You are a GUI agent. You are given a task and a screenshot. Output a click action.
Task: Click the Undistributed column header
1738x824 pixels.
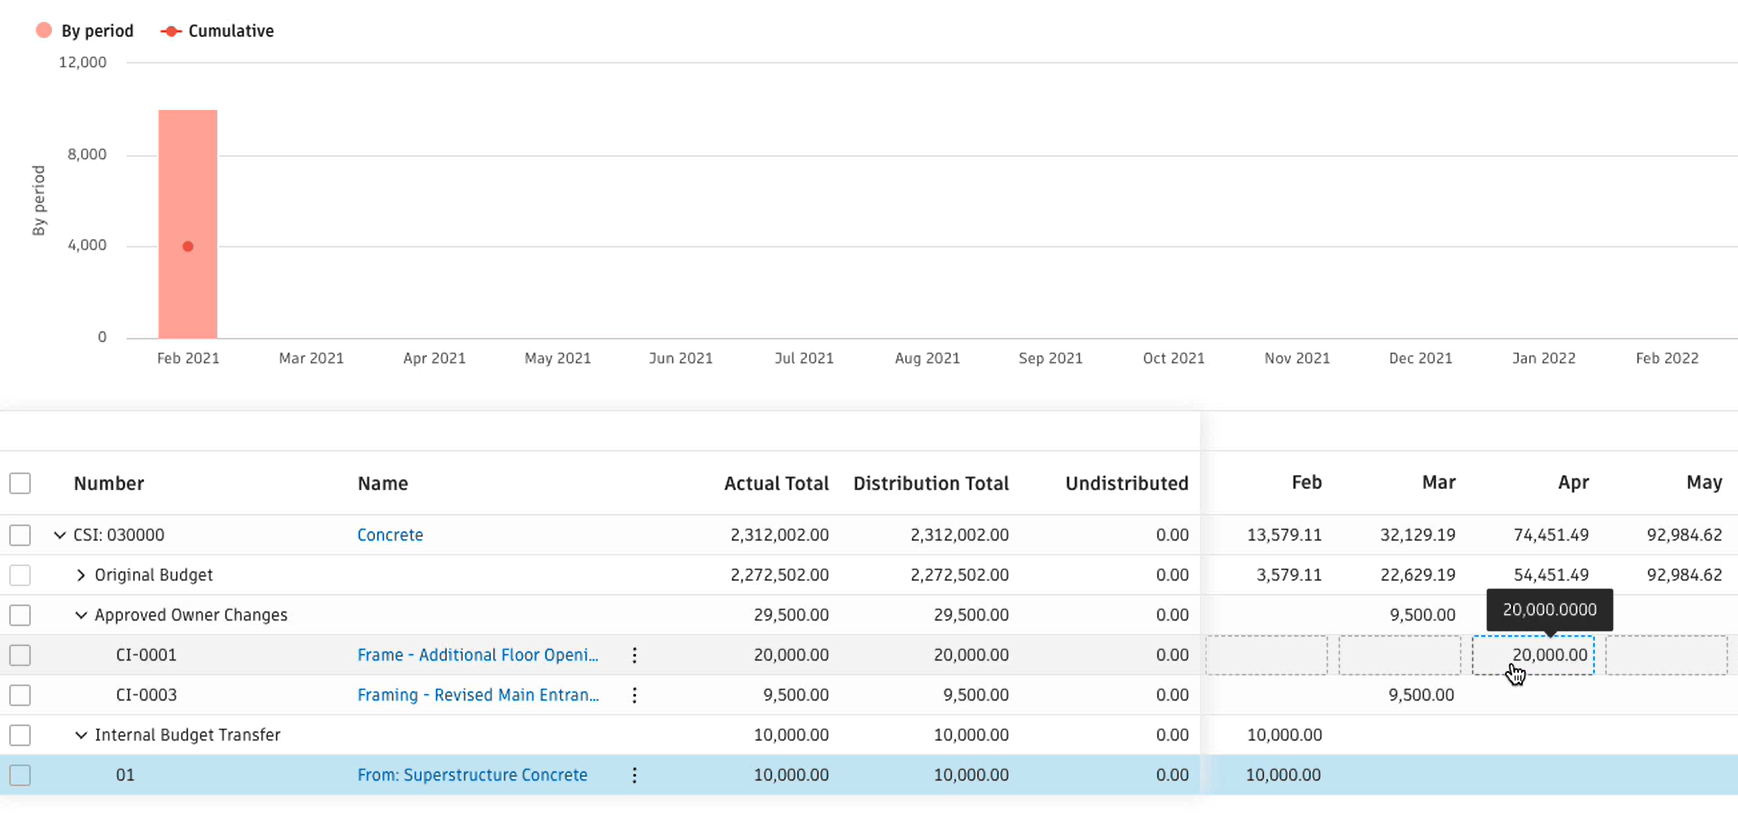point(1126,483)
